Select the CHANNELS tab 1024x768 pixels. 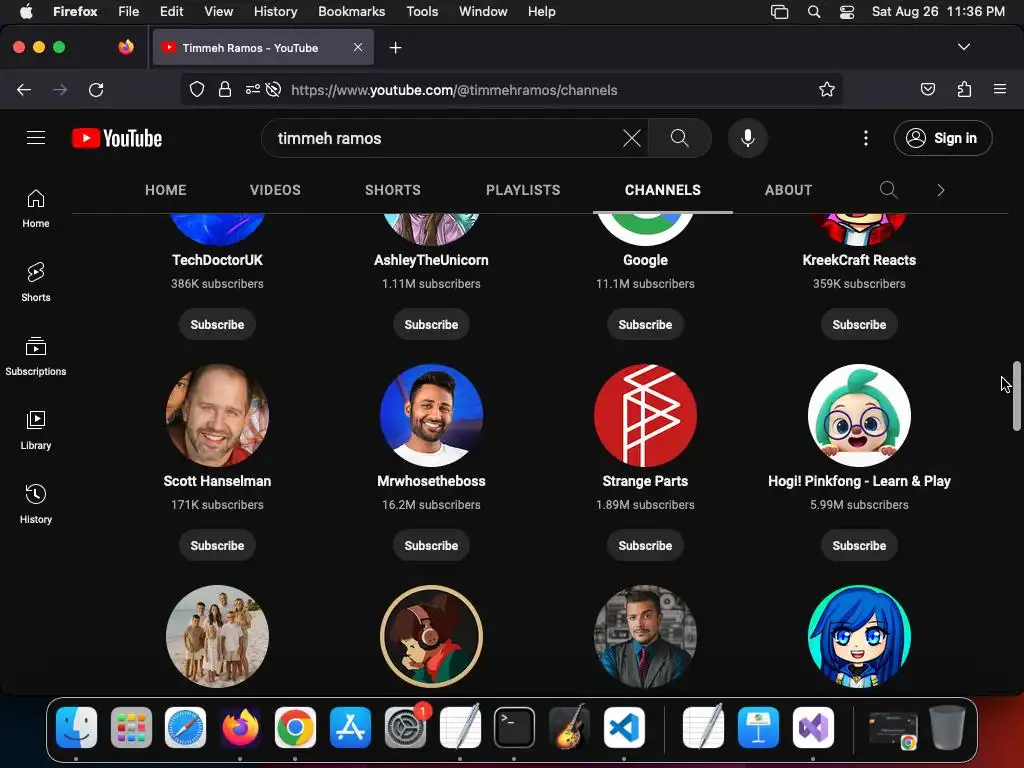click(x=662, y=190)
